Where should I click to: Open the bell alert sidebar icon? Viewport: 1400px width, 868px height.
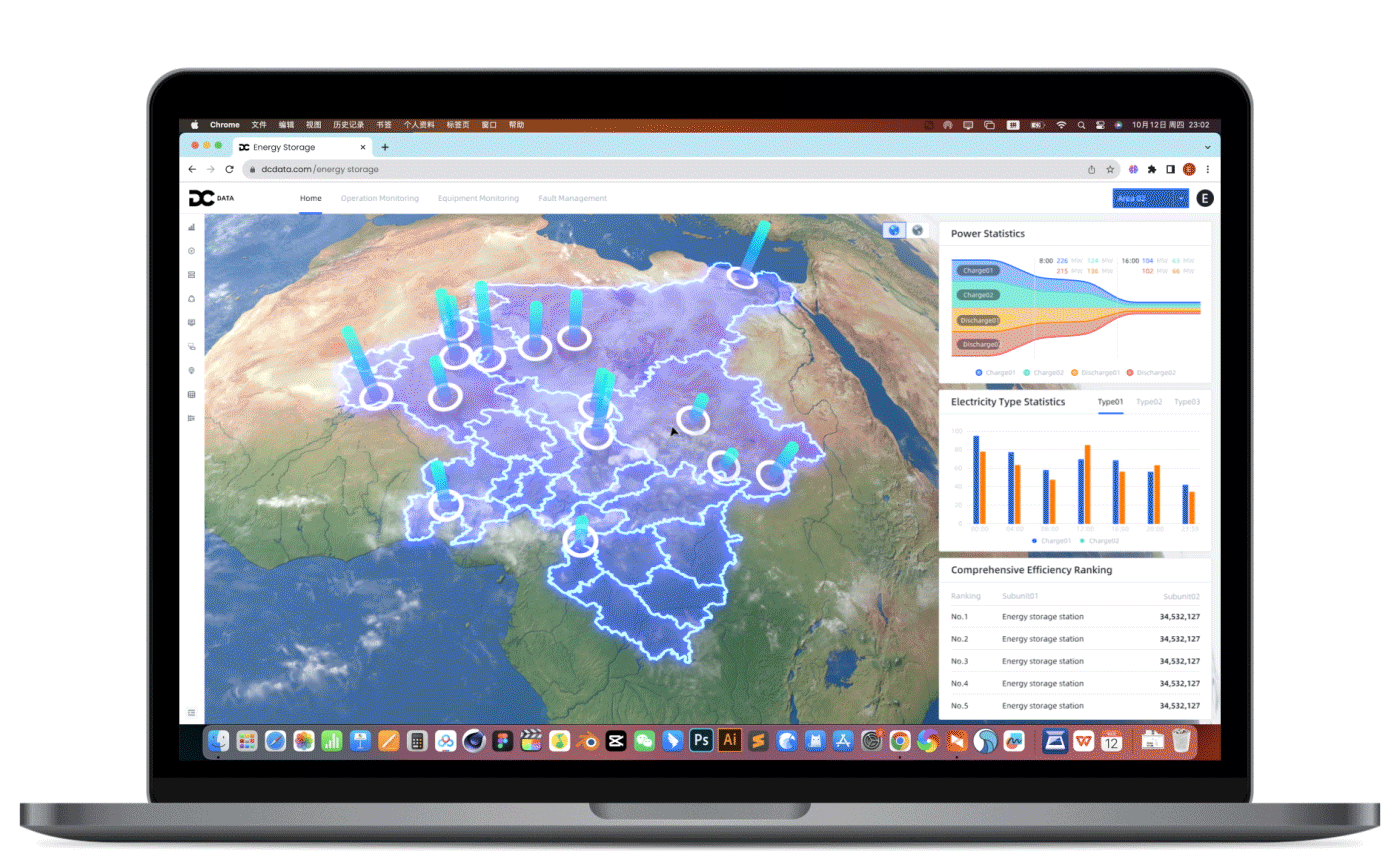[191, 299]
